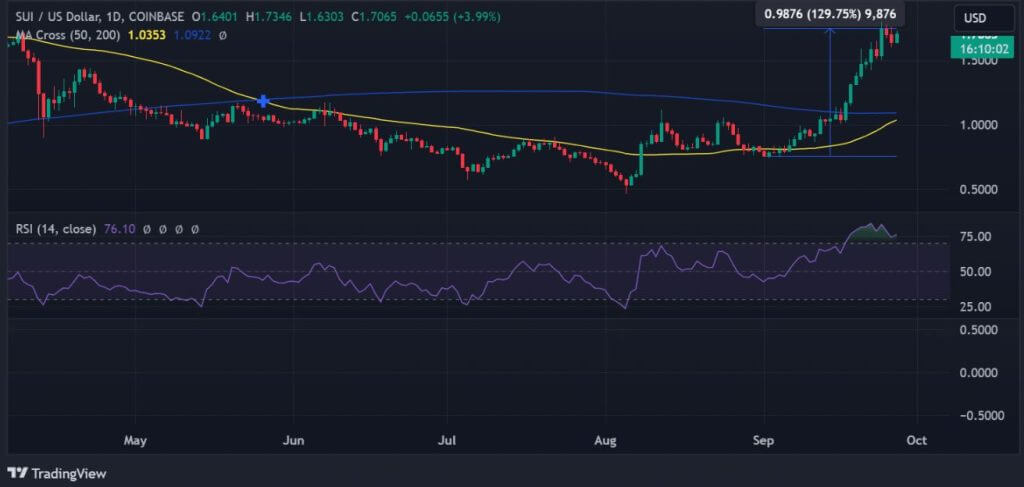Select the blue vertical price-range measurement arrow
The image size is (1024, 487).
[830, 91]
